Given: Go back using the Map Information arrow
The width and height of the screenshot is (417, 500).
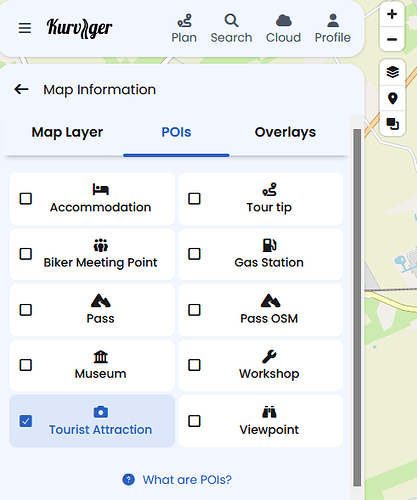Looking at the screenshot, I should (21, 89).
